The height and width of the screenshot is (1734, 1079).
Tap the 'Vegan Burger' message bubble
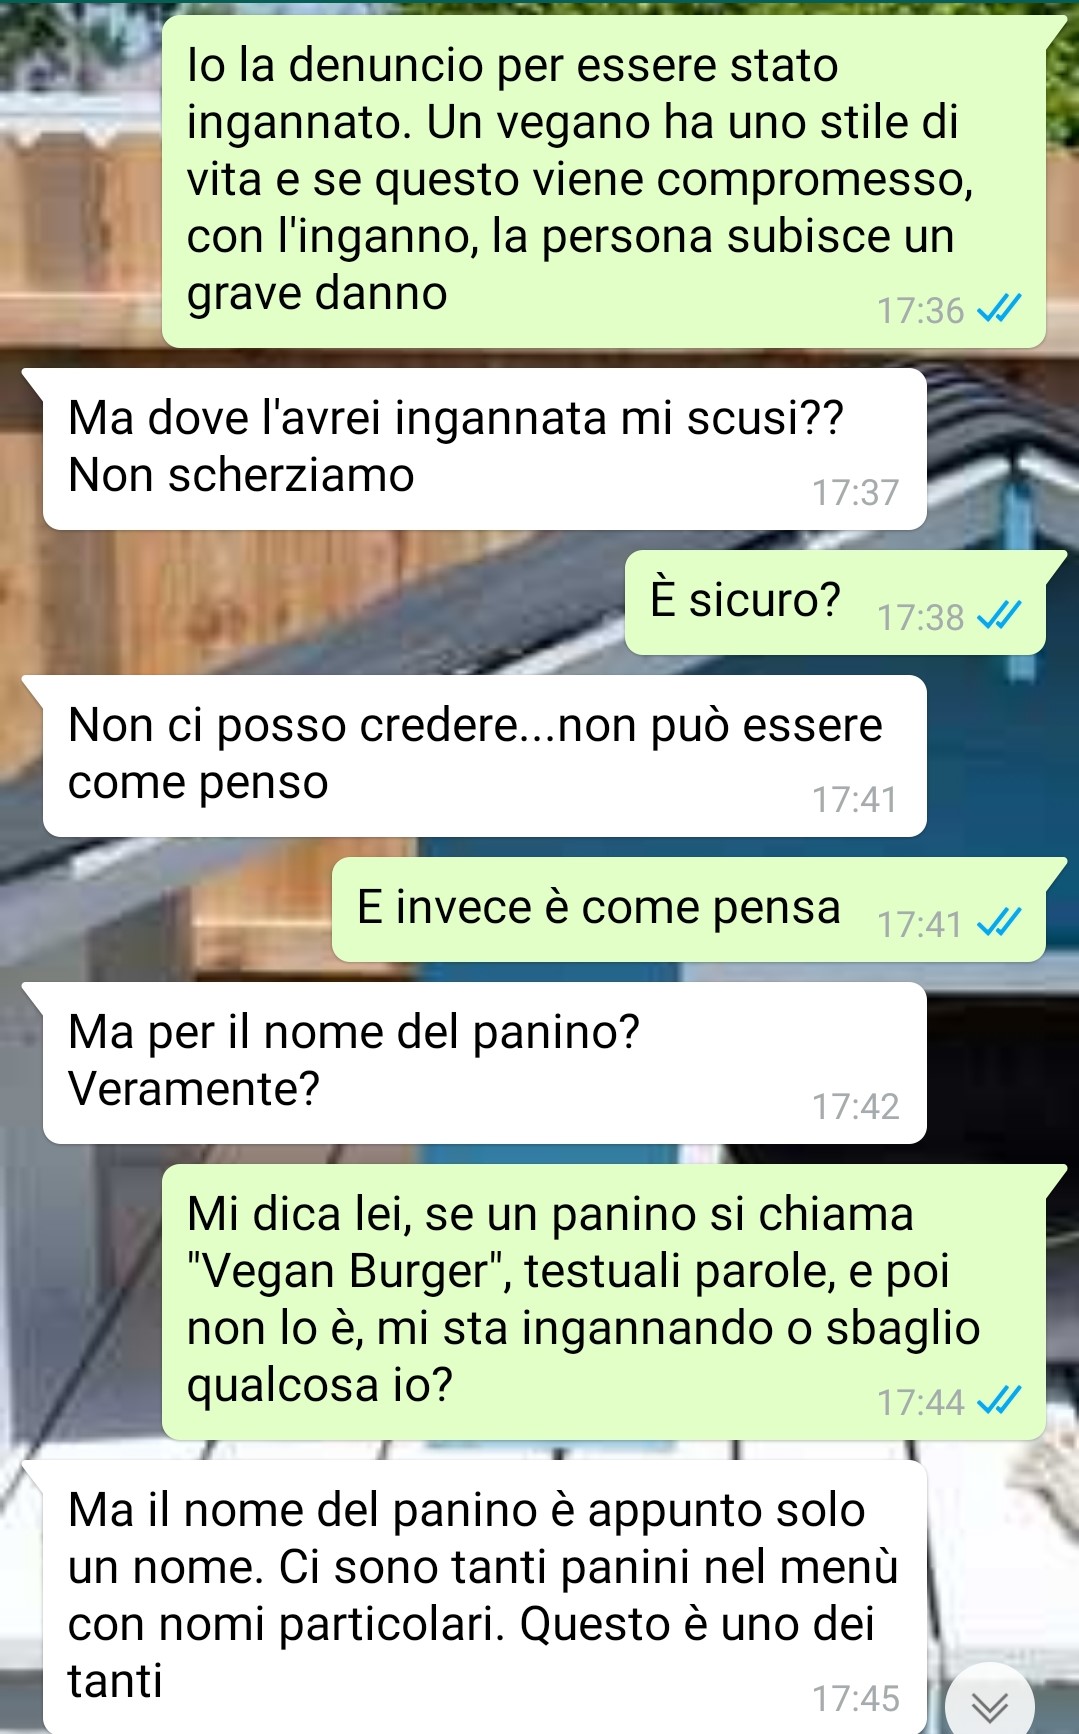click(x=603, y=1302)
